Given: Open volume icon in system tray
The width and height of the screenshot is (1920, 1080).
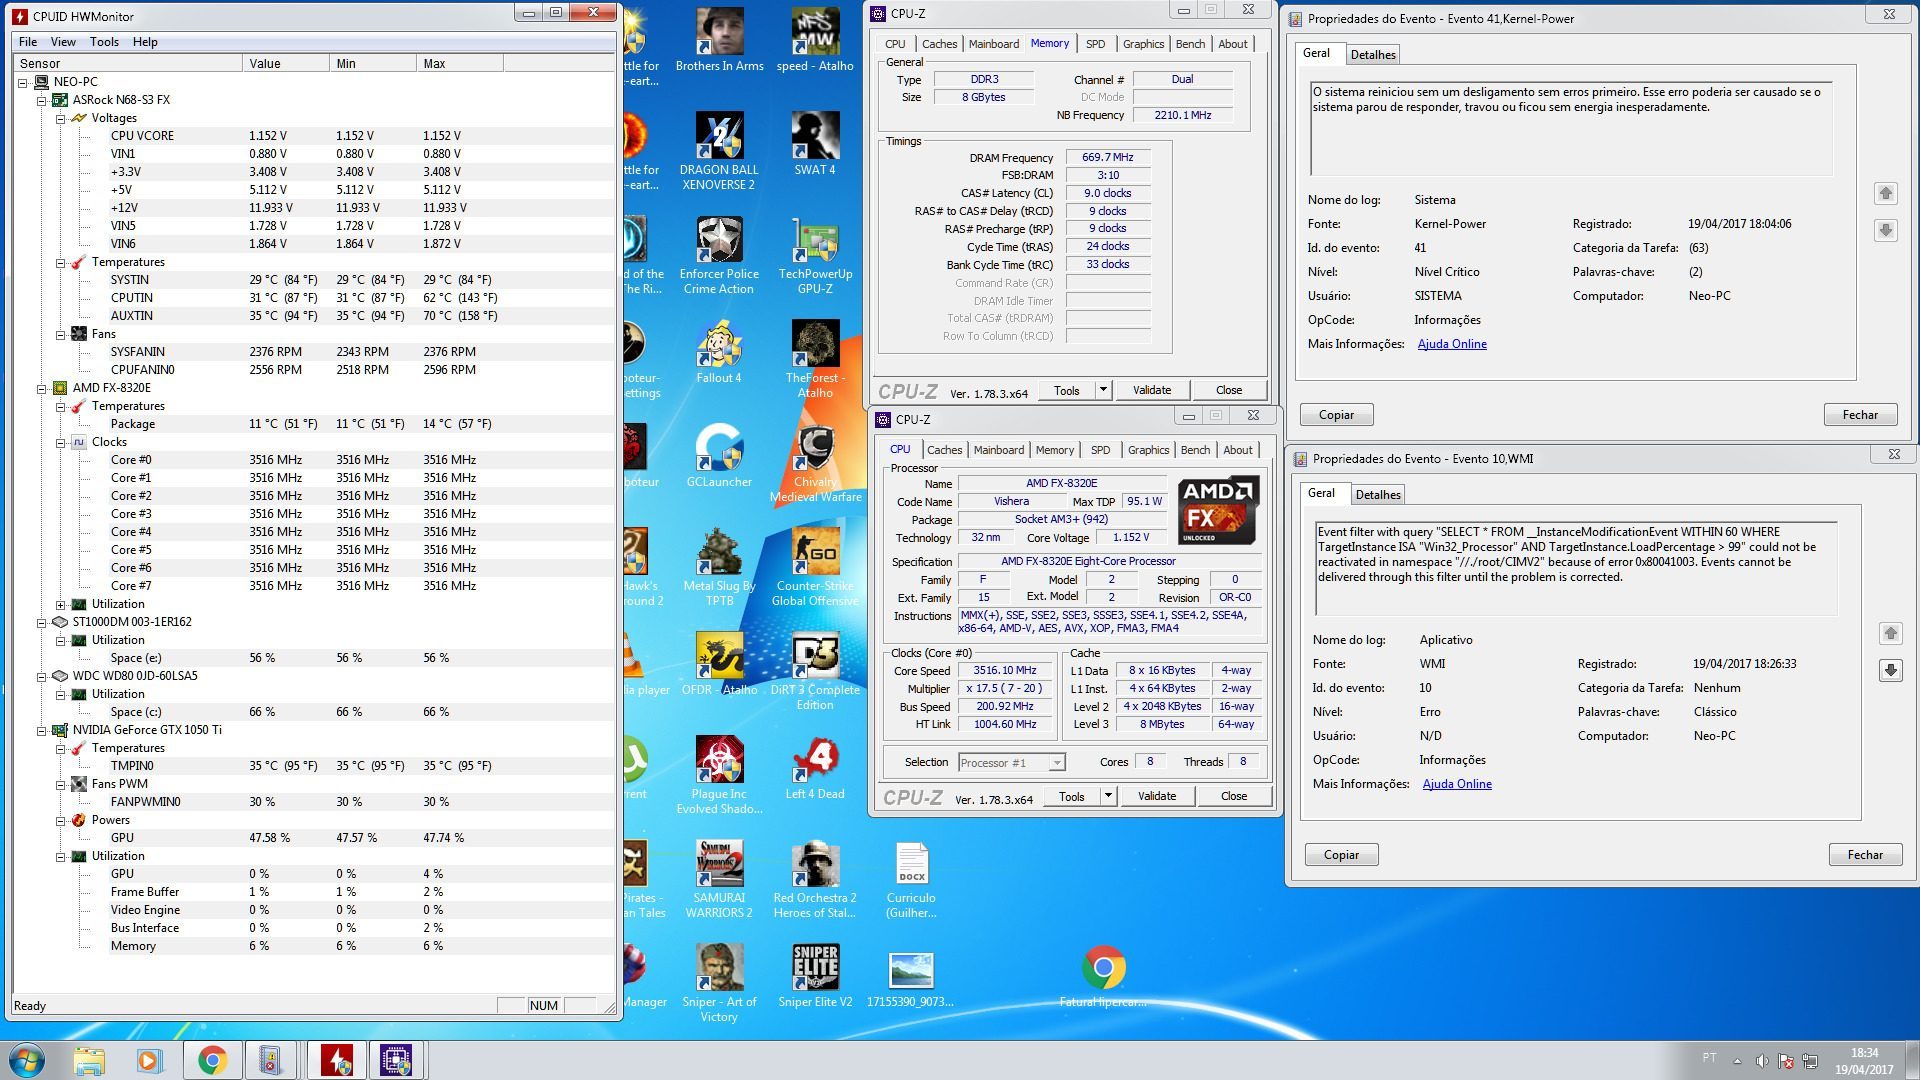Looking at the screenshot, I should tap(1761, 1060).
